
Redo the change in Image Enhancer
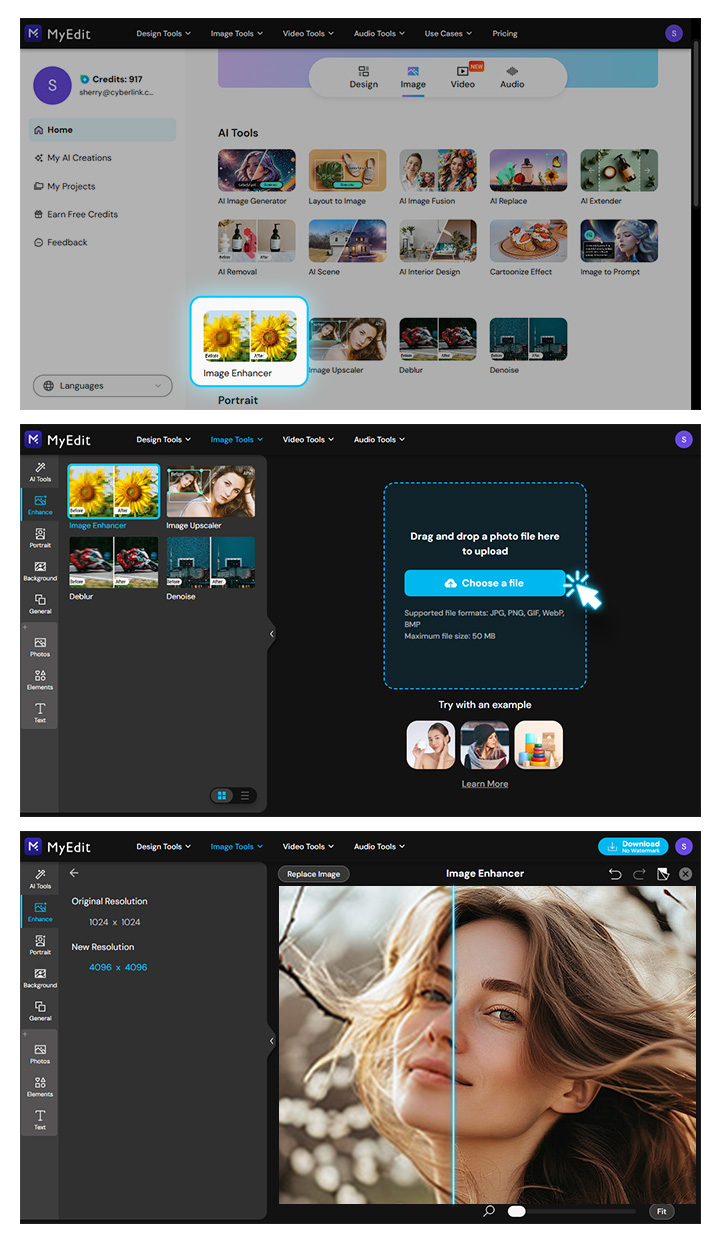tap(639, 874)
